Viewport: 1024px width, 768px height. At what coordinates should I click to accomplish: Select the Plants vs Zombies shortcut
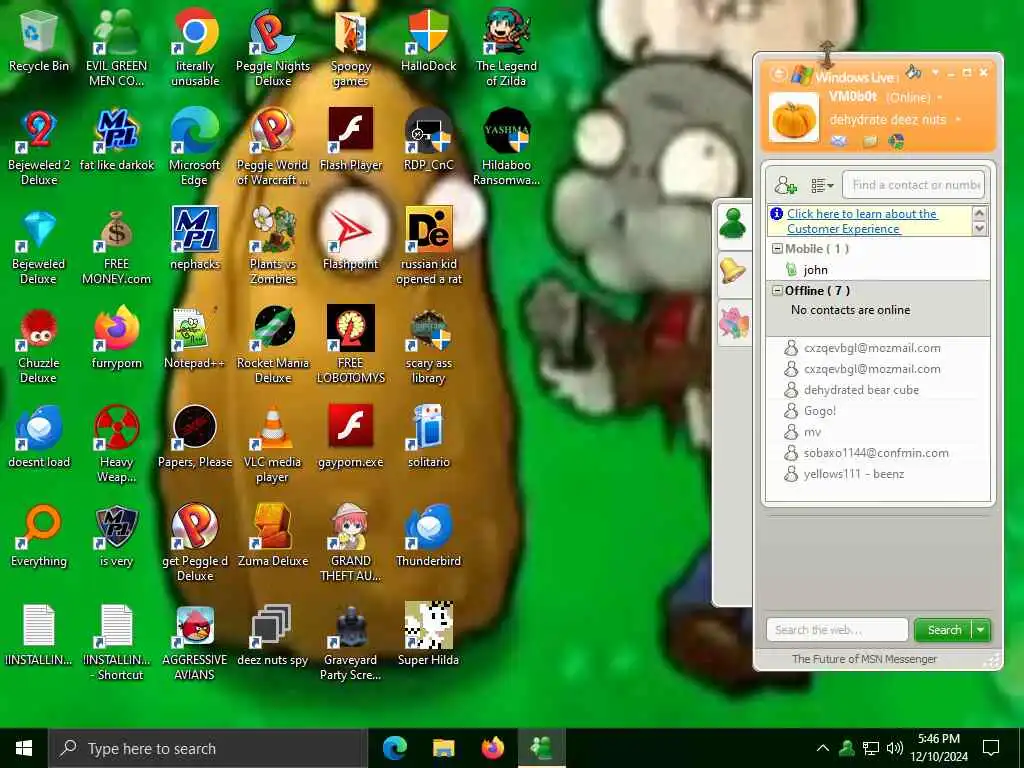pyautogui.click(x=273, y=246)
